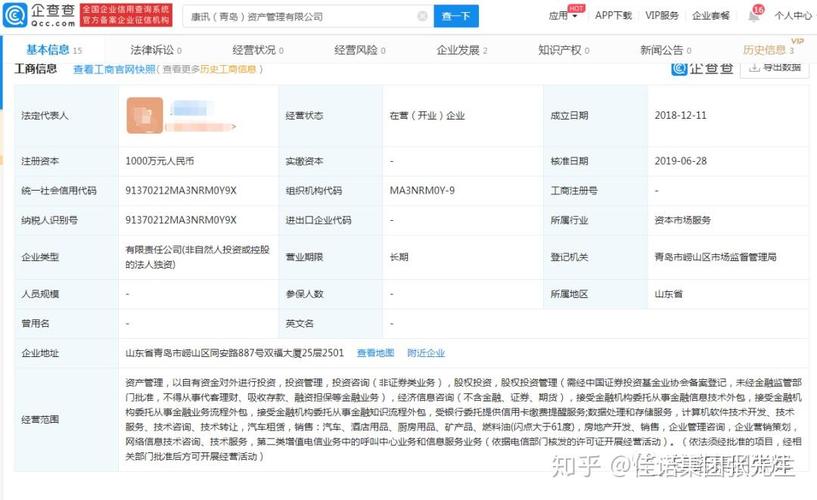Expand the 应用 dropdown menu
The height and width of the screenshot is (500, 817).
click(x=563, y=16)
